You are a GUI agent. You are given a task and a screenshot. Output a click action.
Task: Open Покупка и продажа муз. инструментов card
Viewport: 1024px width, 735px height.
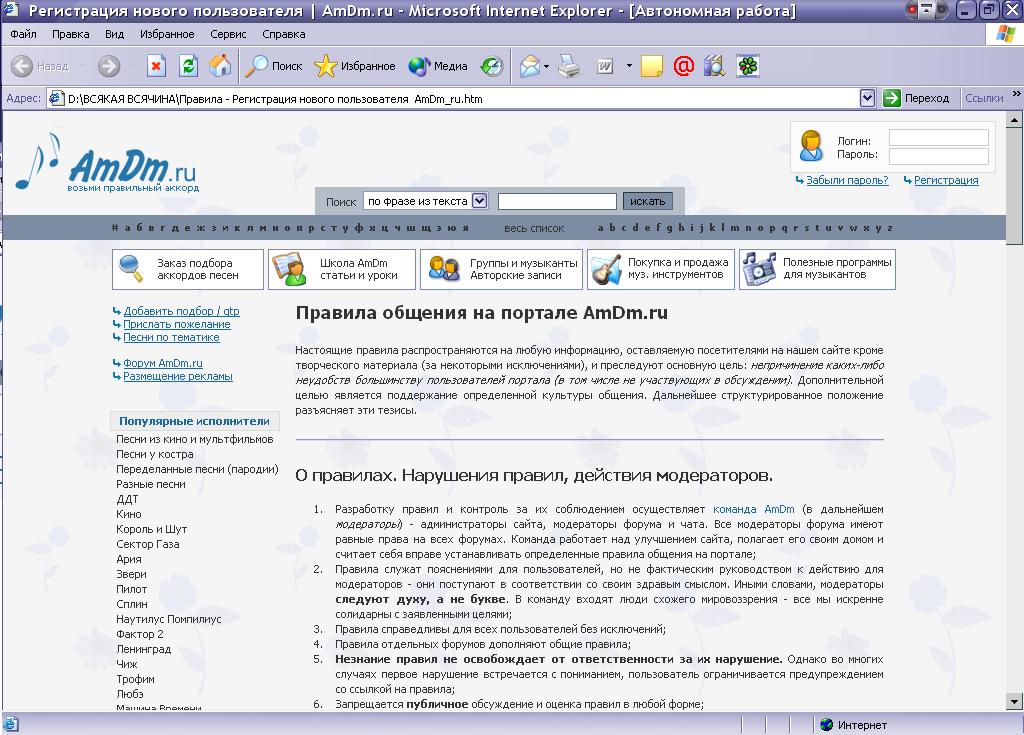pos(661,269)
